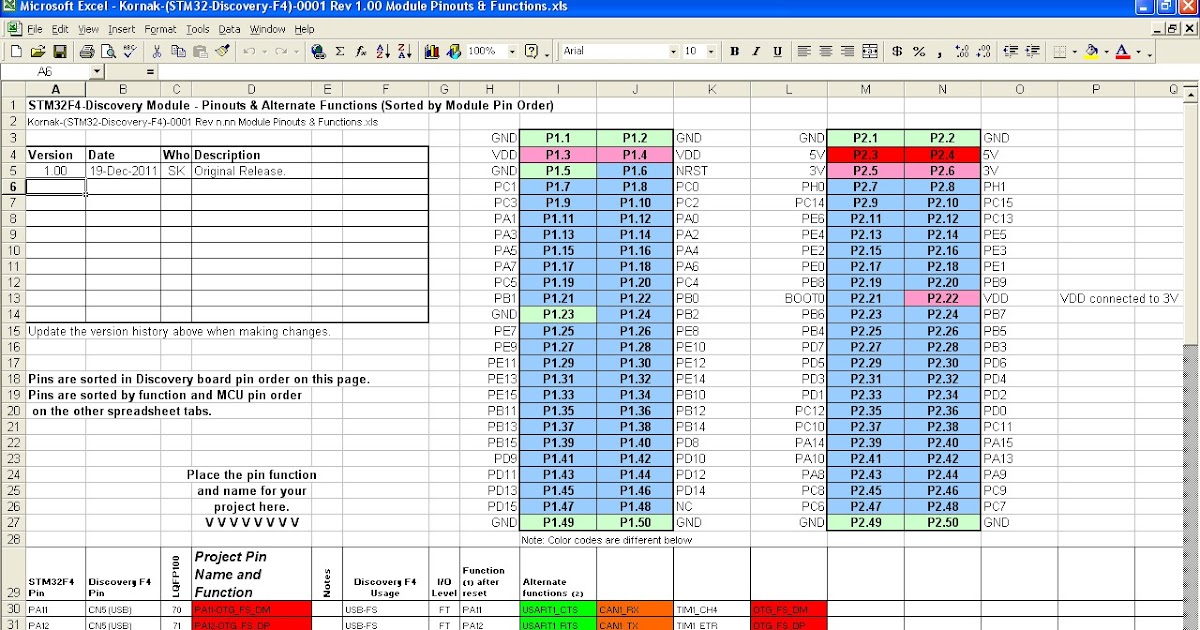Open the Font Color palette dropdown arrow

pyautogui.click(x=1138, y=51)
